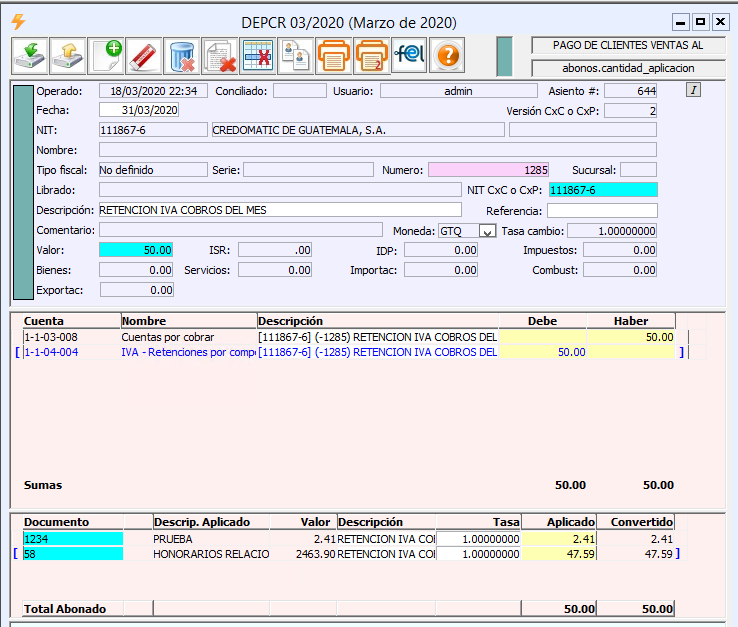Image resolution: width=738 pixels, height=627 pixels.
Task: Create new document with plus icon
Action: tap(106, 56)
